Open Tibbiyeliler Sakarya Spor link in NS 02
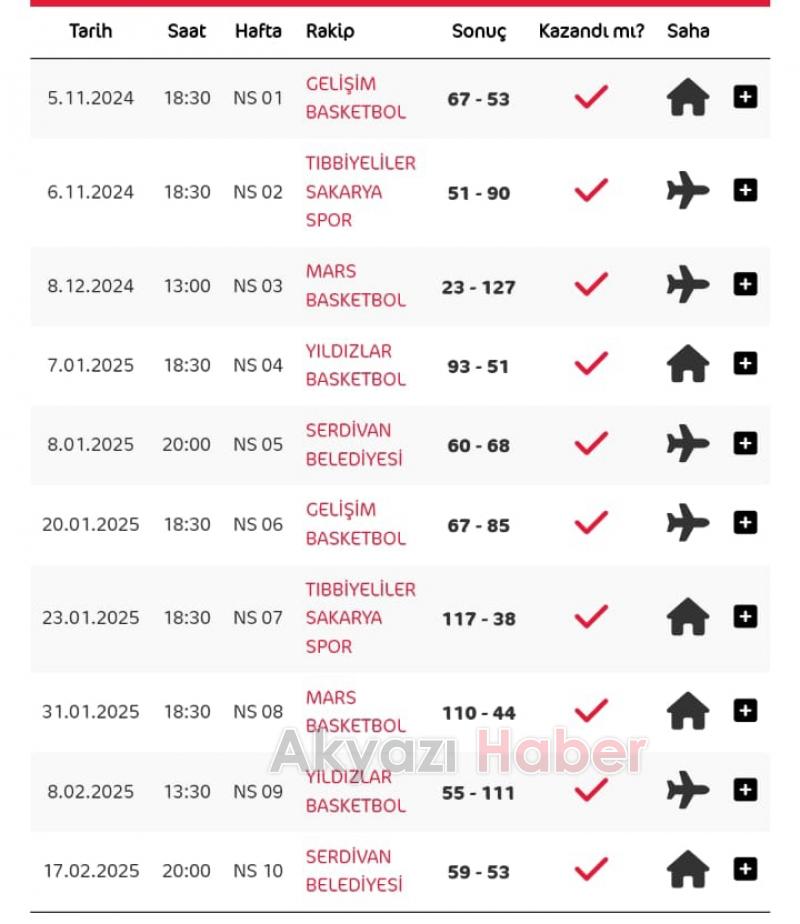The width and height of the screenshot is (800, 924). (360, 191)
